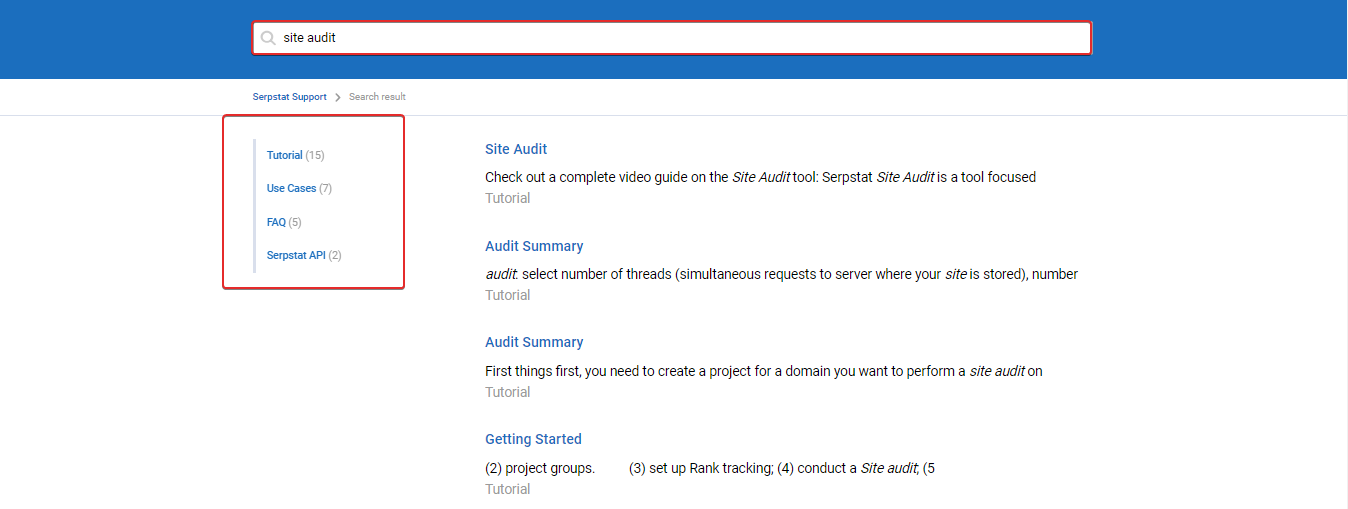Click Tutorial label under Site Audit result
This screenshot has height=509, width=1348.
click(x=508, y=198)
